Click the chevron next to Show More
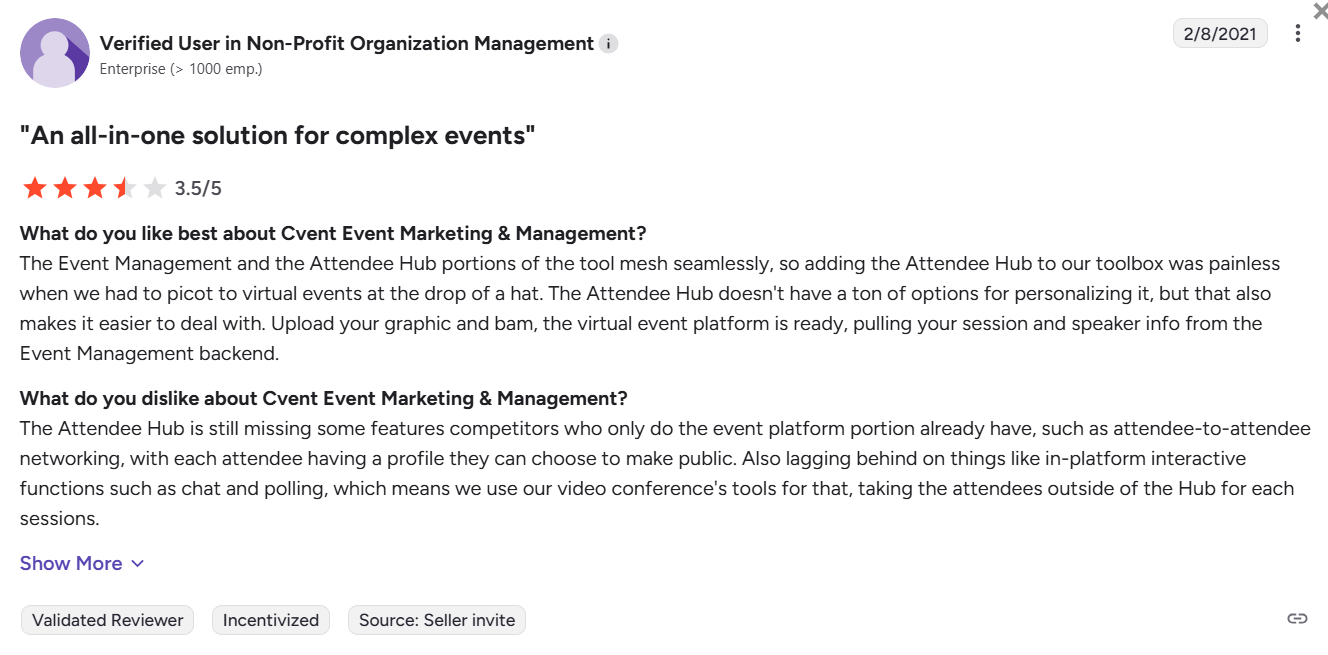The height and width of the screenshot is (655, 1328). (138, 563)
